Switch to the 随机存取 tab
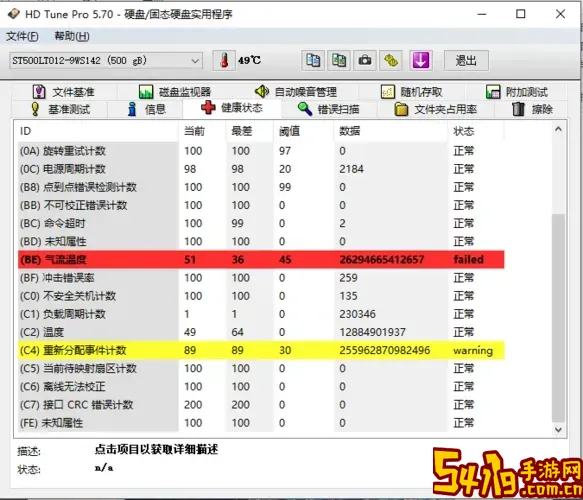 [x=412, y=92]
